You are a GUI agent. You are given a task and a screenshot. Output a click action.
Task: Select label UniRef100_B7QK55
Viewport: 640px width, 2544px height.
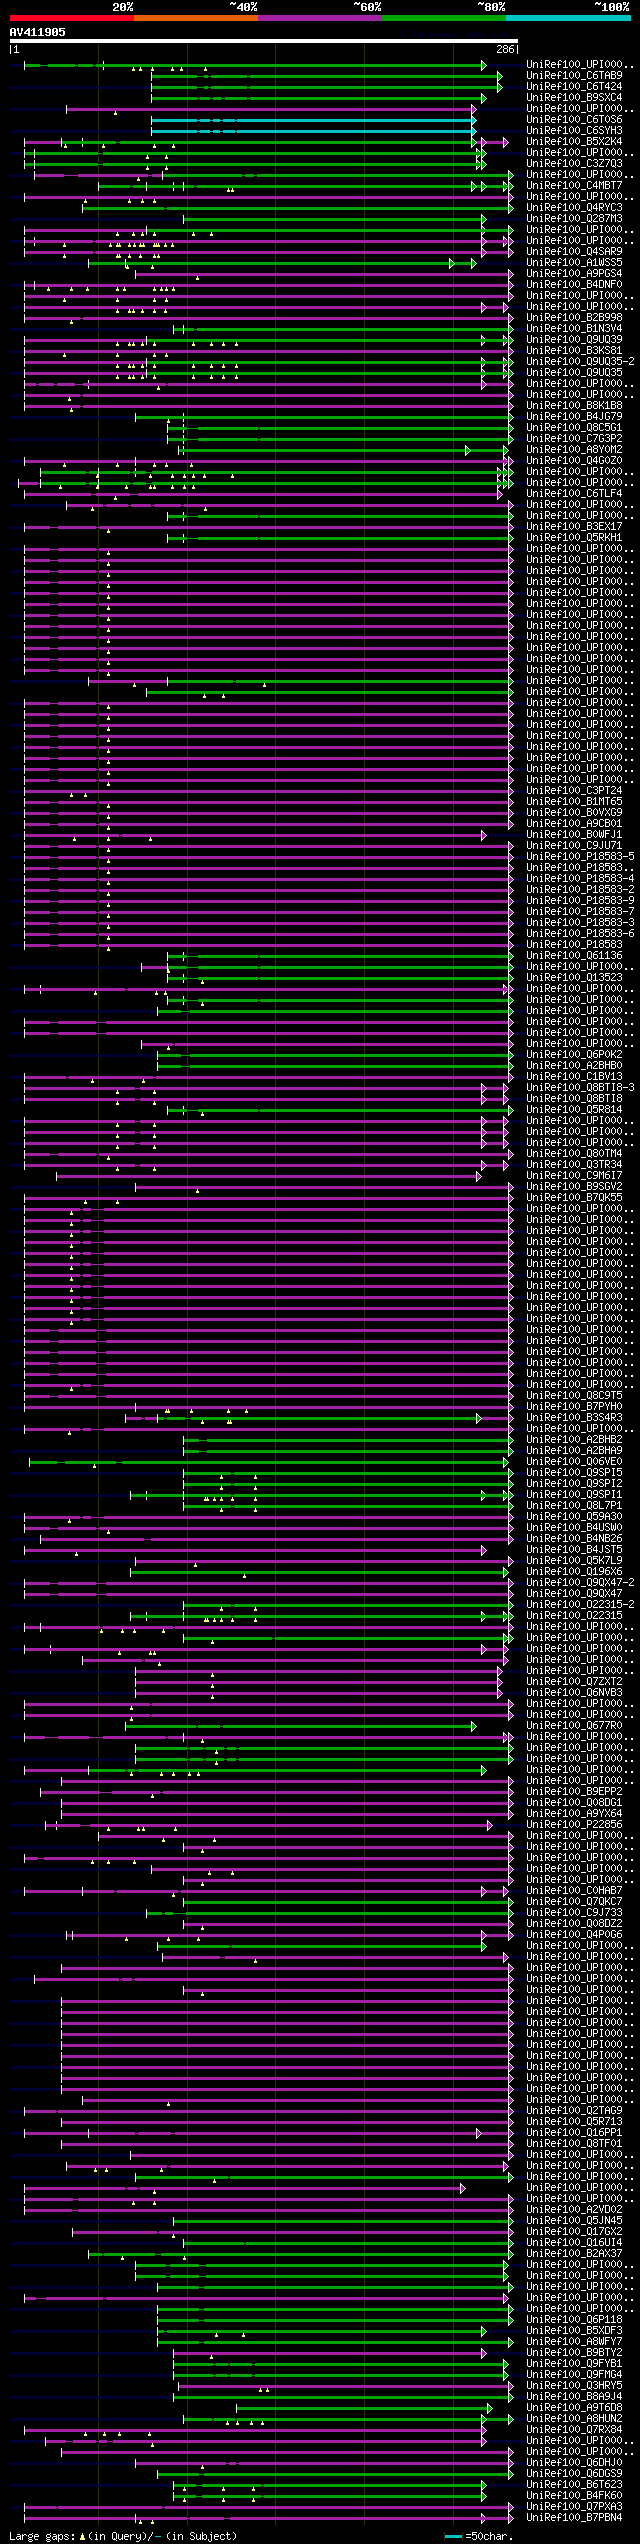574,1197
